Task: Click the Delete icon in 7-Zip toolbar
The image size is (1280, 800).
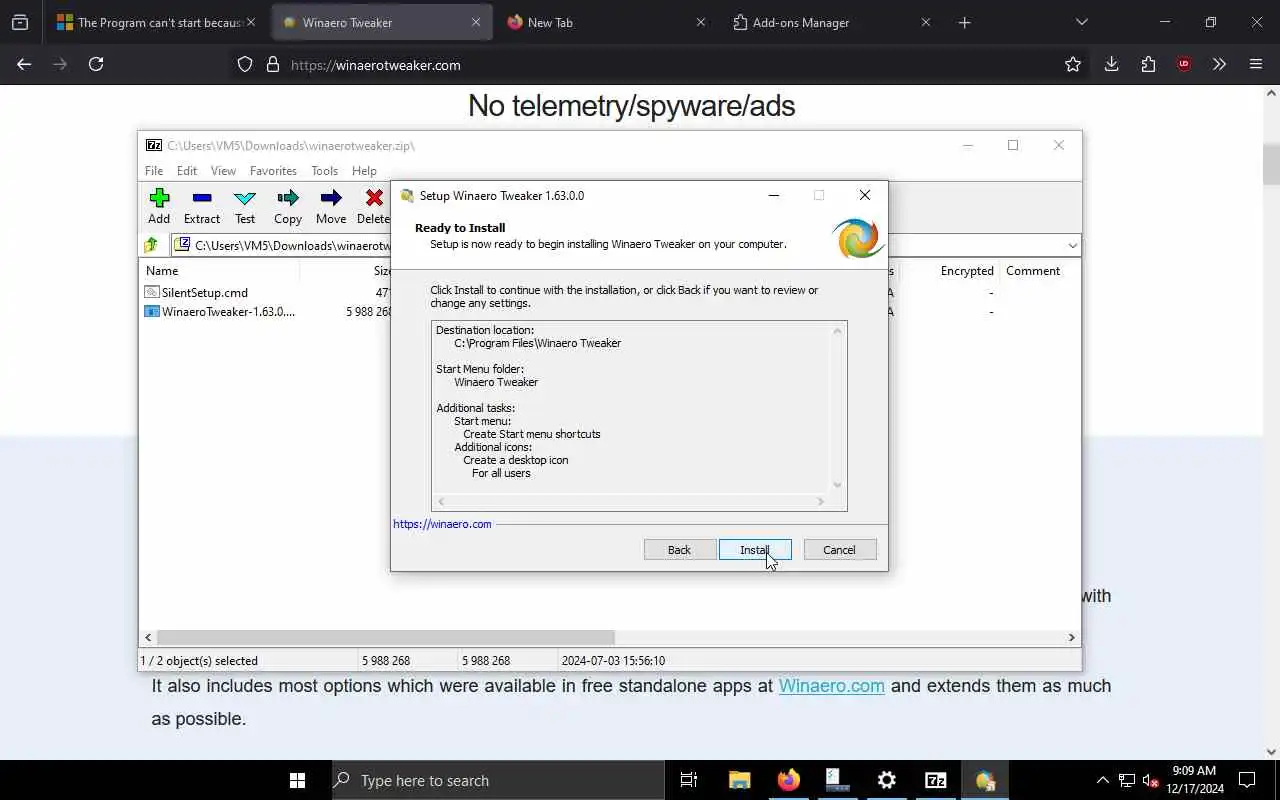Action: coord(374,198)
